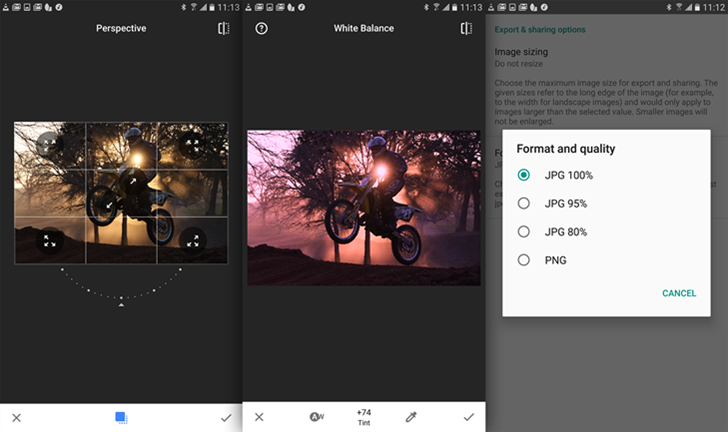Viewport: 728px width, 432px height.
Task: Tap the top-left perspective corner handle
Action: point(49,143)
